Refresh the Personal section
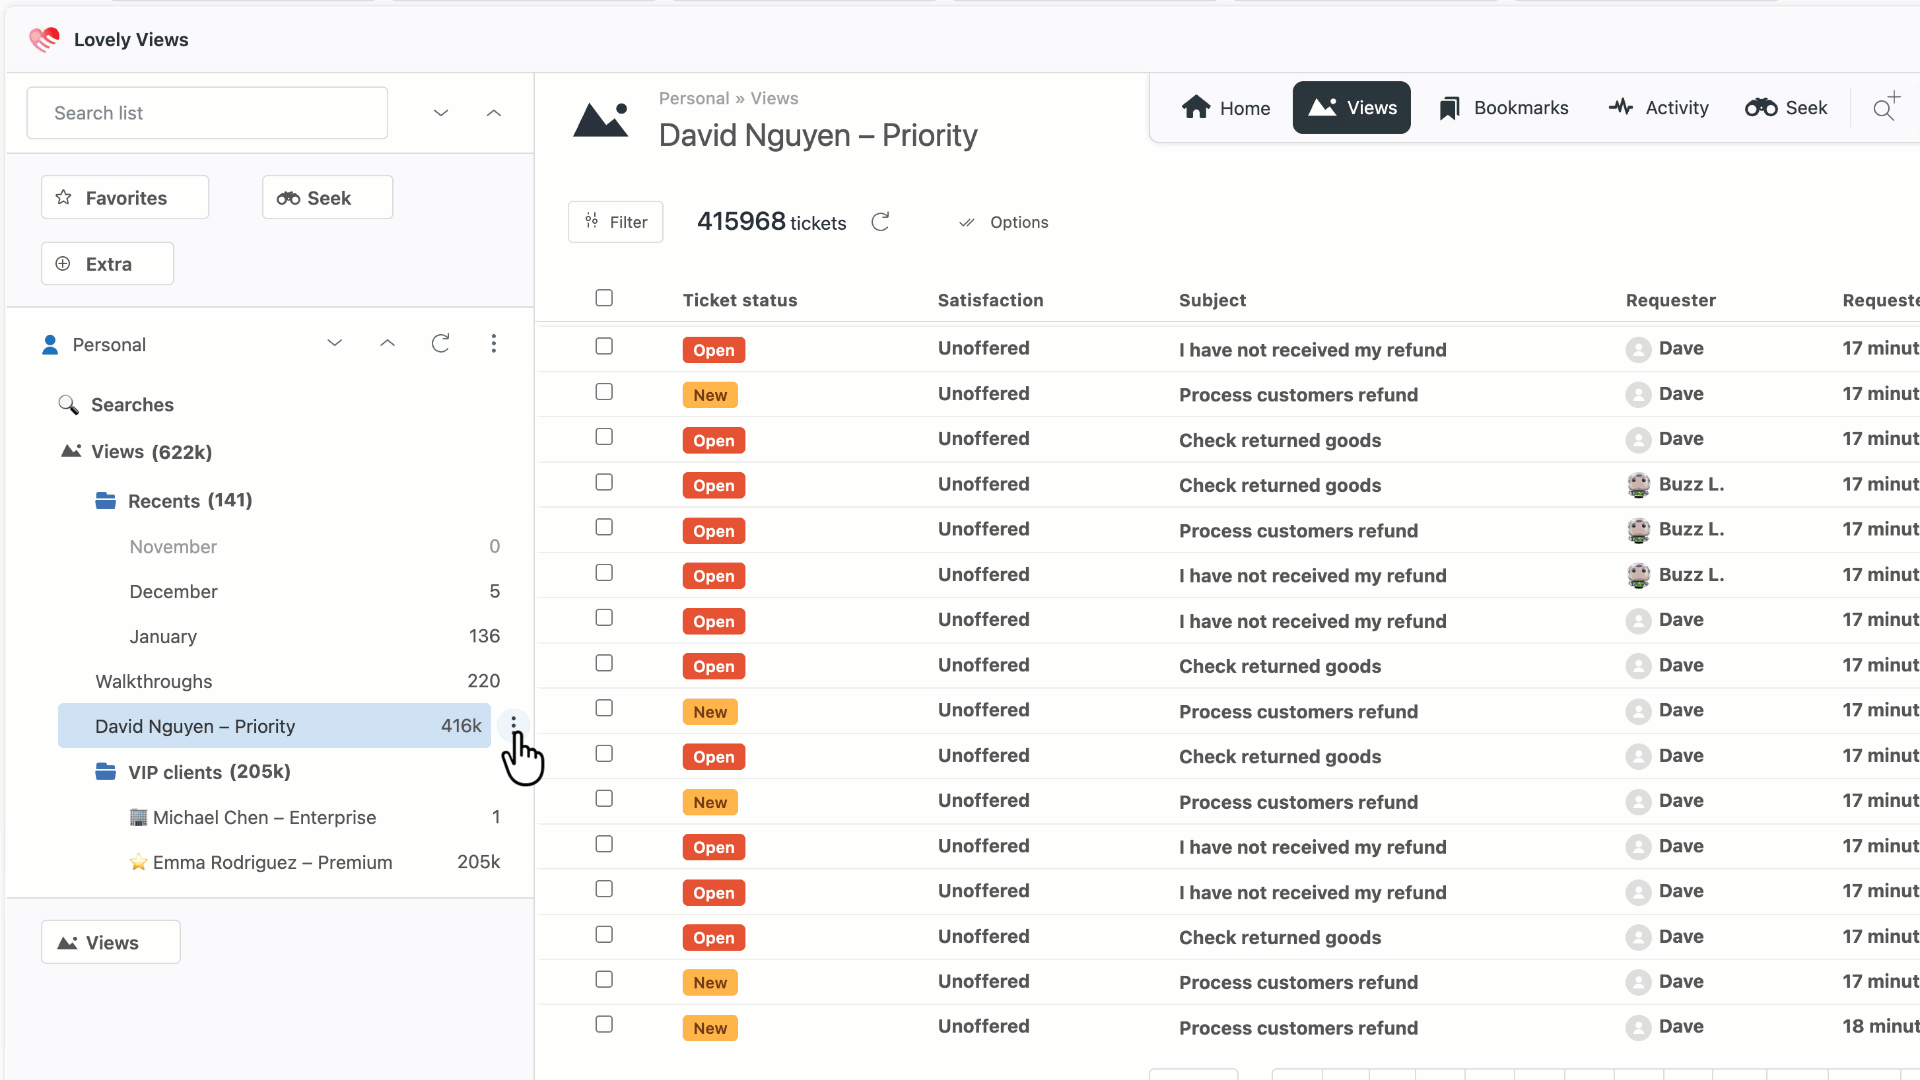The image size is (1920, 1080). coord(440,344)
